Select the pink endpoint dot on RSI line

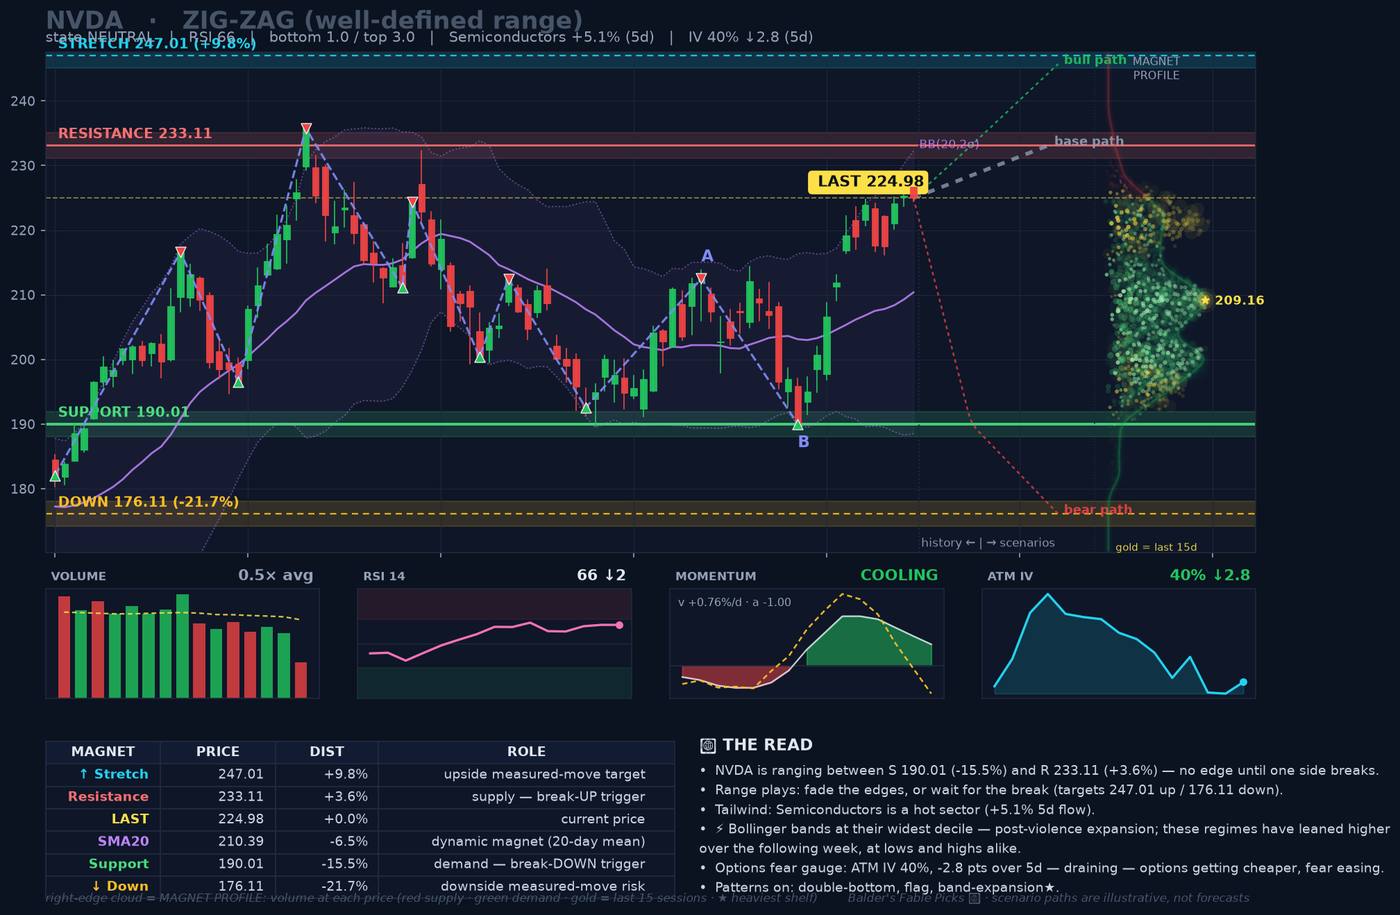(x=619, y=625)
